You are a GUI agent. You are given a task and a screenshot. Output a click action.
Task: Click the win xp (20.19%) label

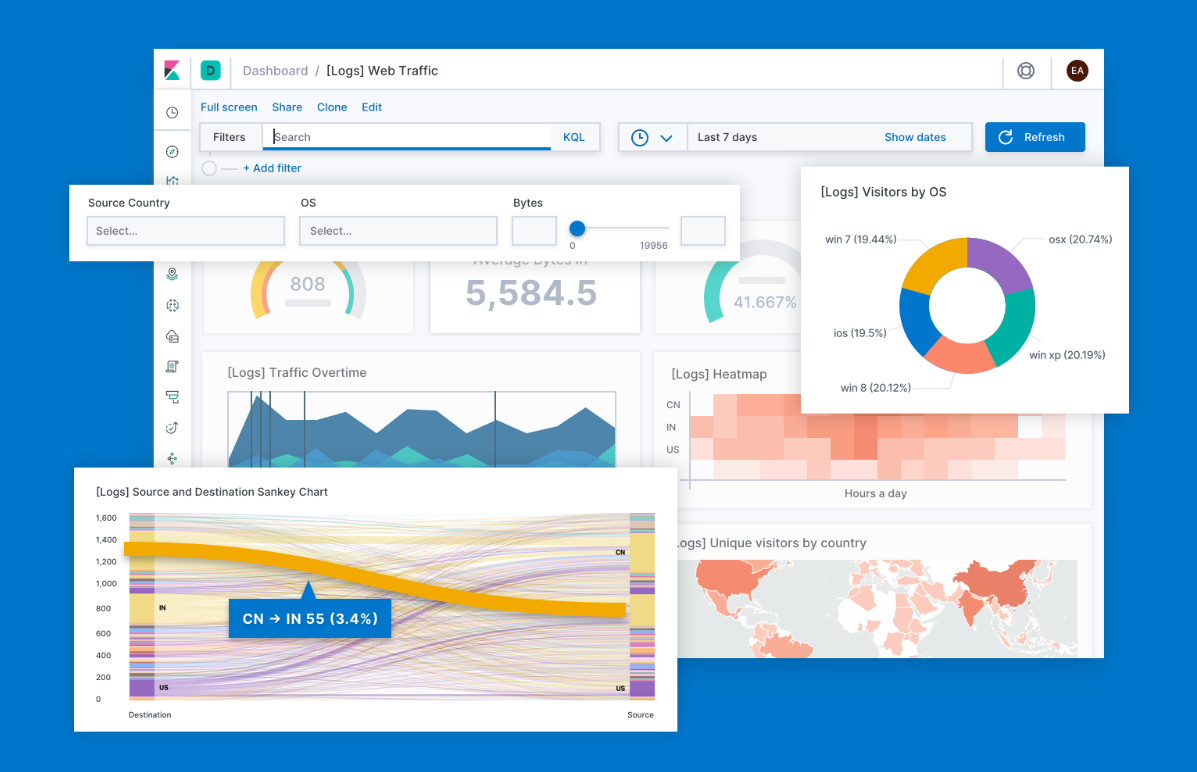[x=1066, y=355]
